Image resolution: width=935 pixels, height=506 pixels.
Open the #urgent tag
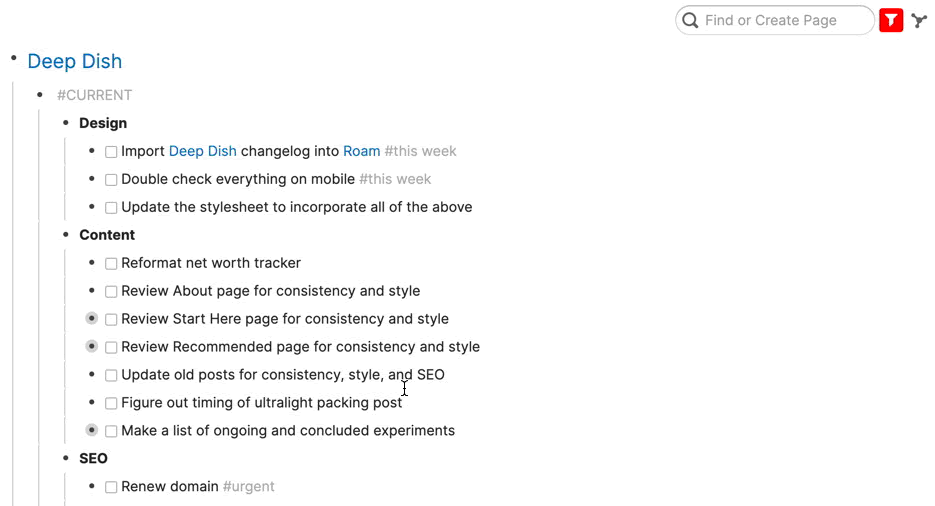pyautogui.click(x=248, y=487)
